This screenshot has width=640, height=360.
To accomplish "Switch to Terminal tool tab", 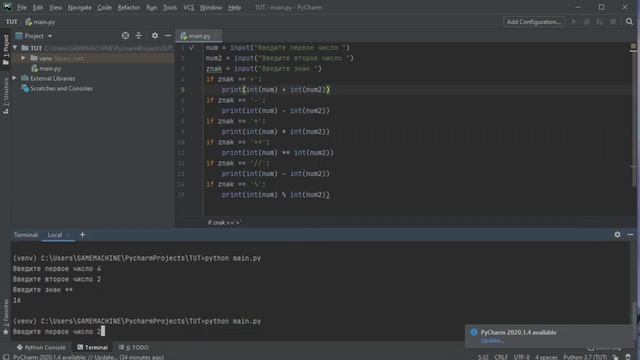I will coord(93,347).
